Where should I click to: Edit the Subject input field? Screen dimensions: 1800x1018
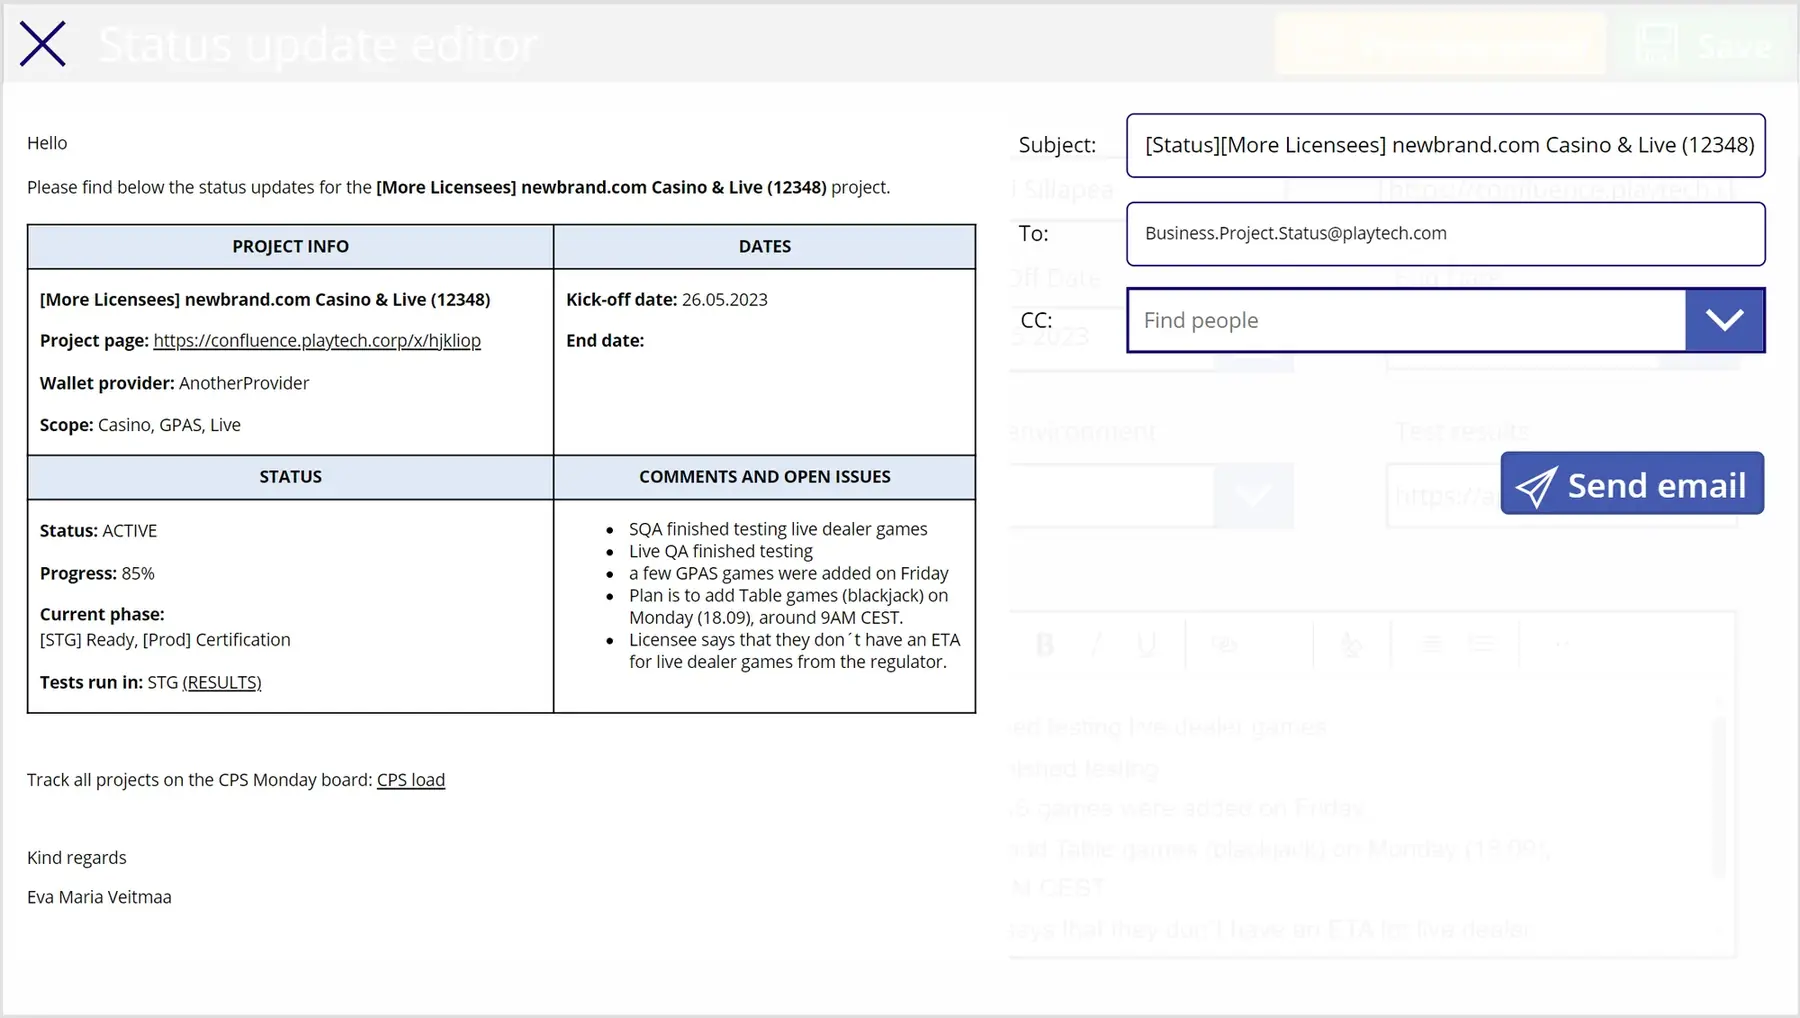point(1445,145)
